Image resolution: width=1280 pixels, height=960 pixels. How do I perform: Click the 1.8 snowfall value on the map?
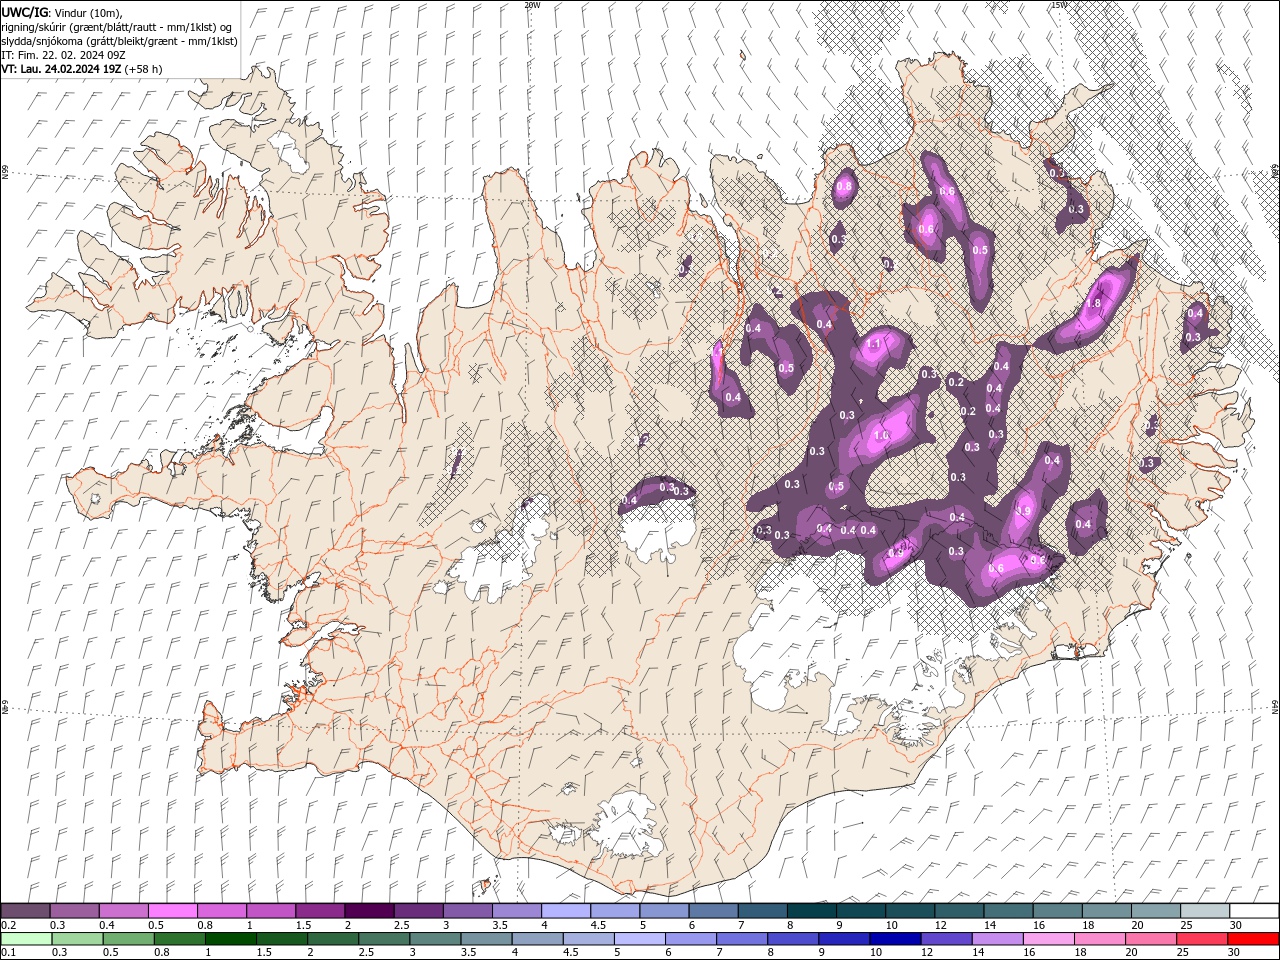1093,304
